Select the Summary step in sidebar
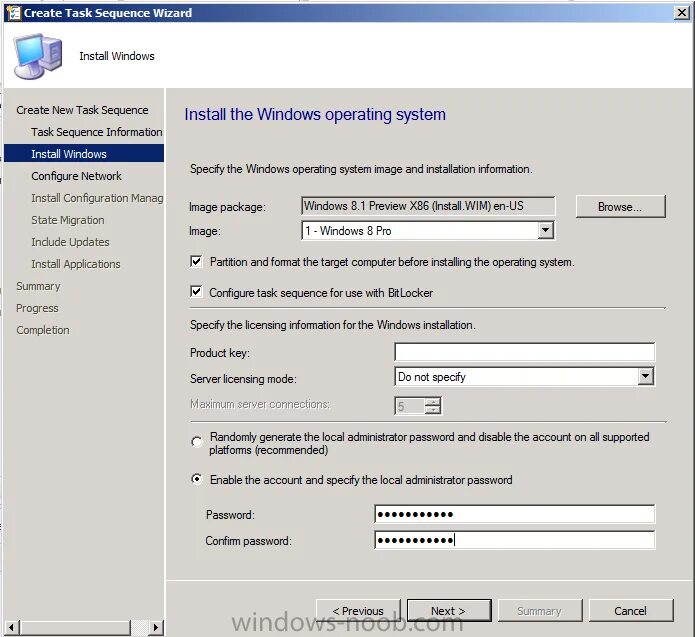This screenshot has height=637, width=695. pyautogui.click(x=38, y=286)
